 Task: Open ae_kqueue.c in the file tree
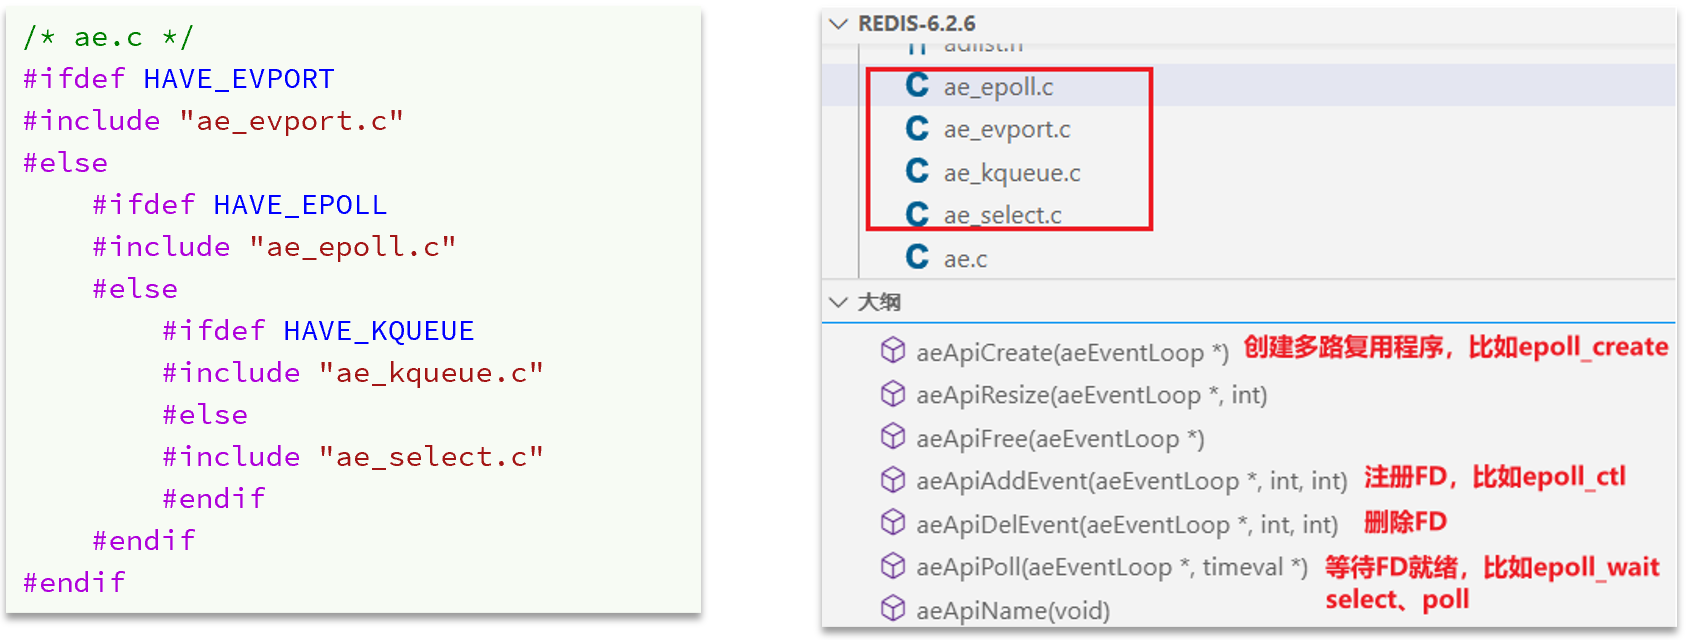(x=1012, y=173)
